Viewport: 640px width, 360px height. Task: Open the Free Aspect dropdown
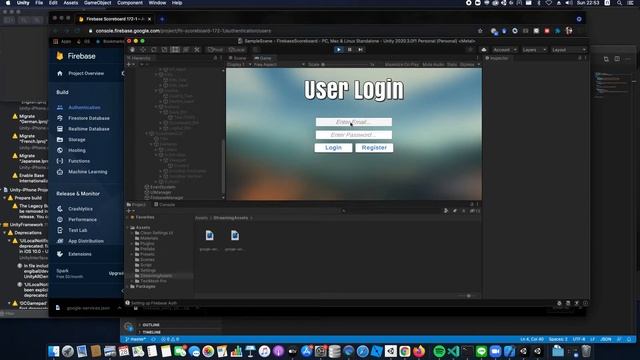(279, 64)
